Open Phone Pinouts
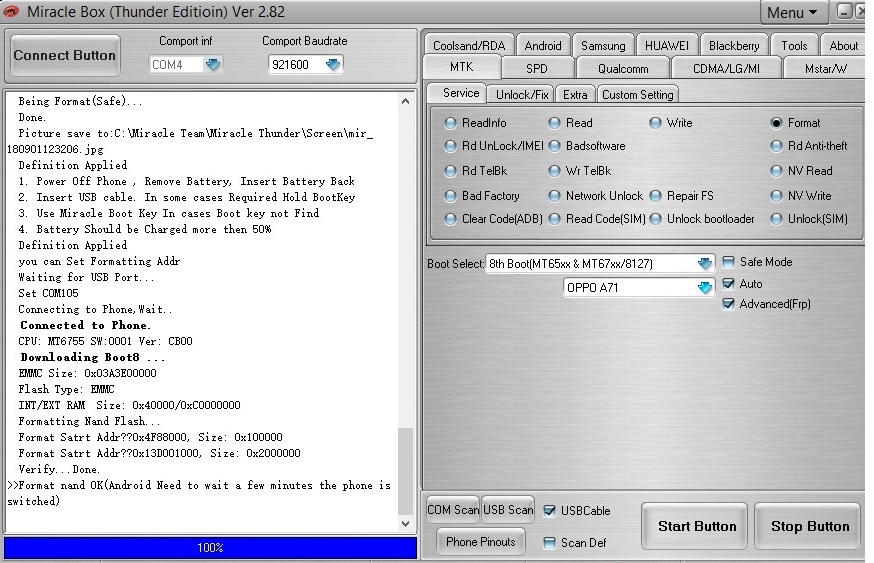Viewport: 874px width, 563px height. [x=480, y=542]
